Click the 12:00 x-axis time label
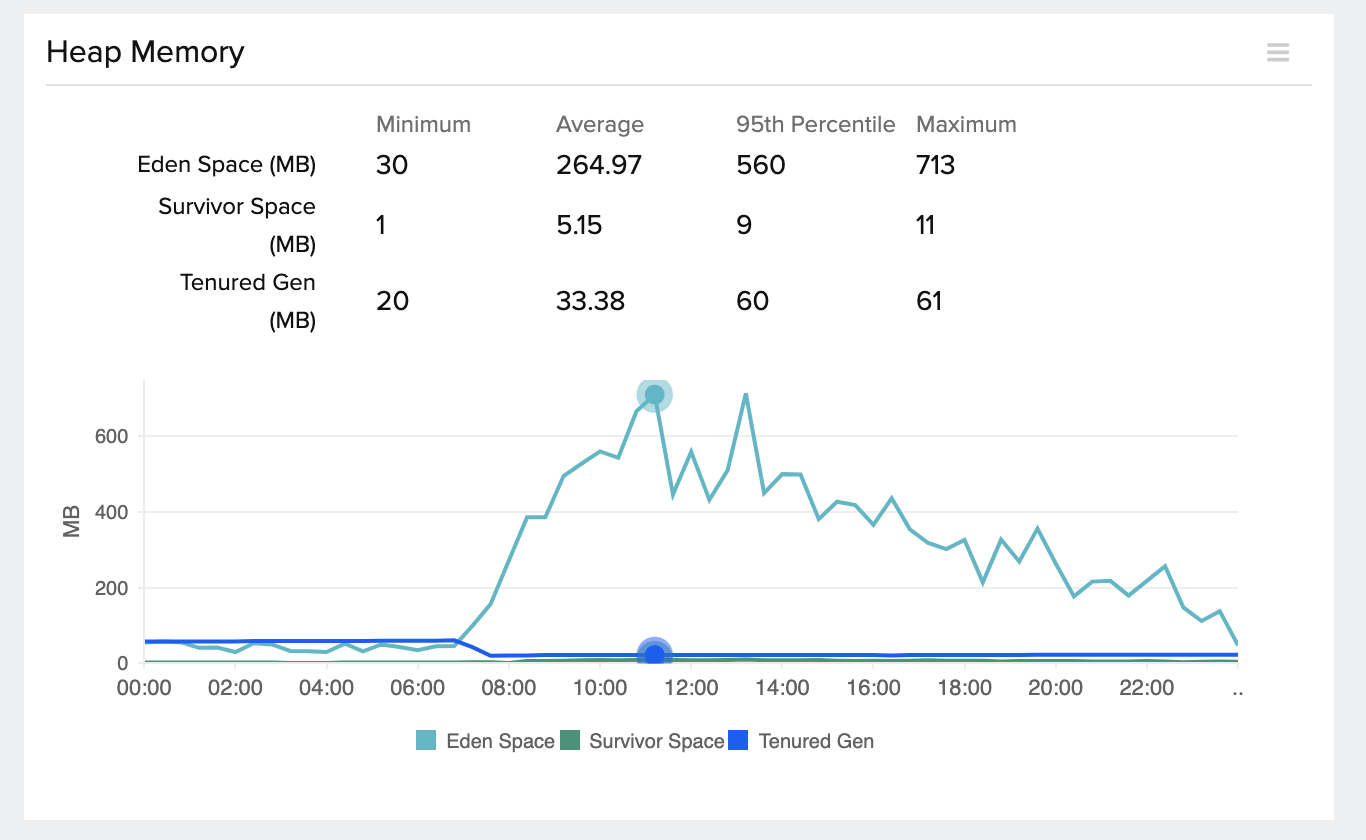The width and height of the screenshot is (1366, 840). pos(691,688)
